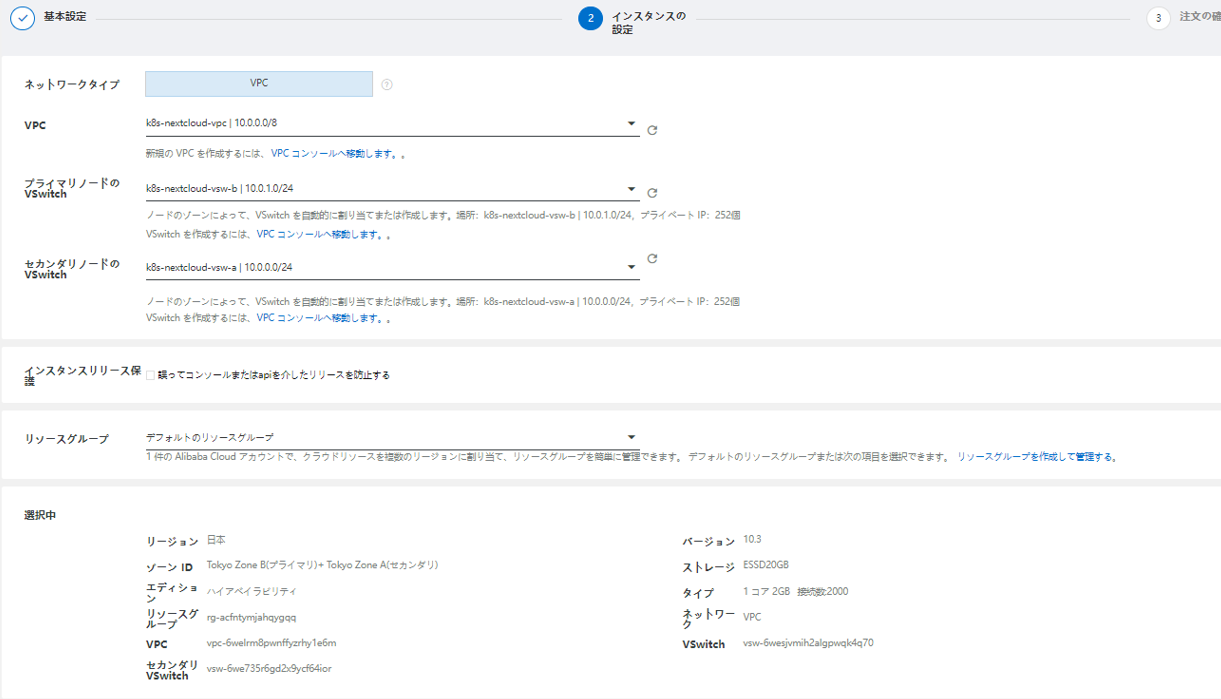Click the edition value ハイアベイラビリティ
Viewport: 1221px width, 699px height.
252,591
